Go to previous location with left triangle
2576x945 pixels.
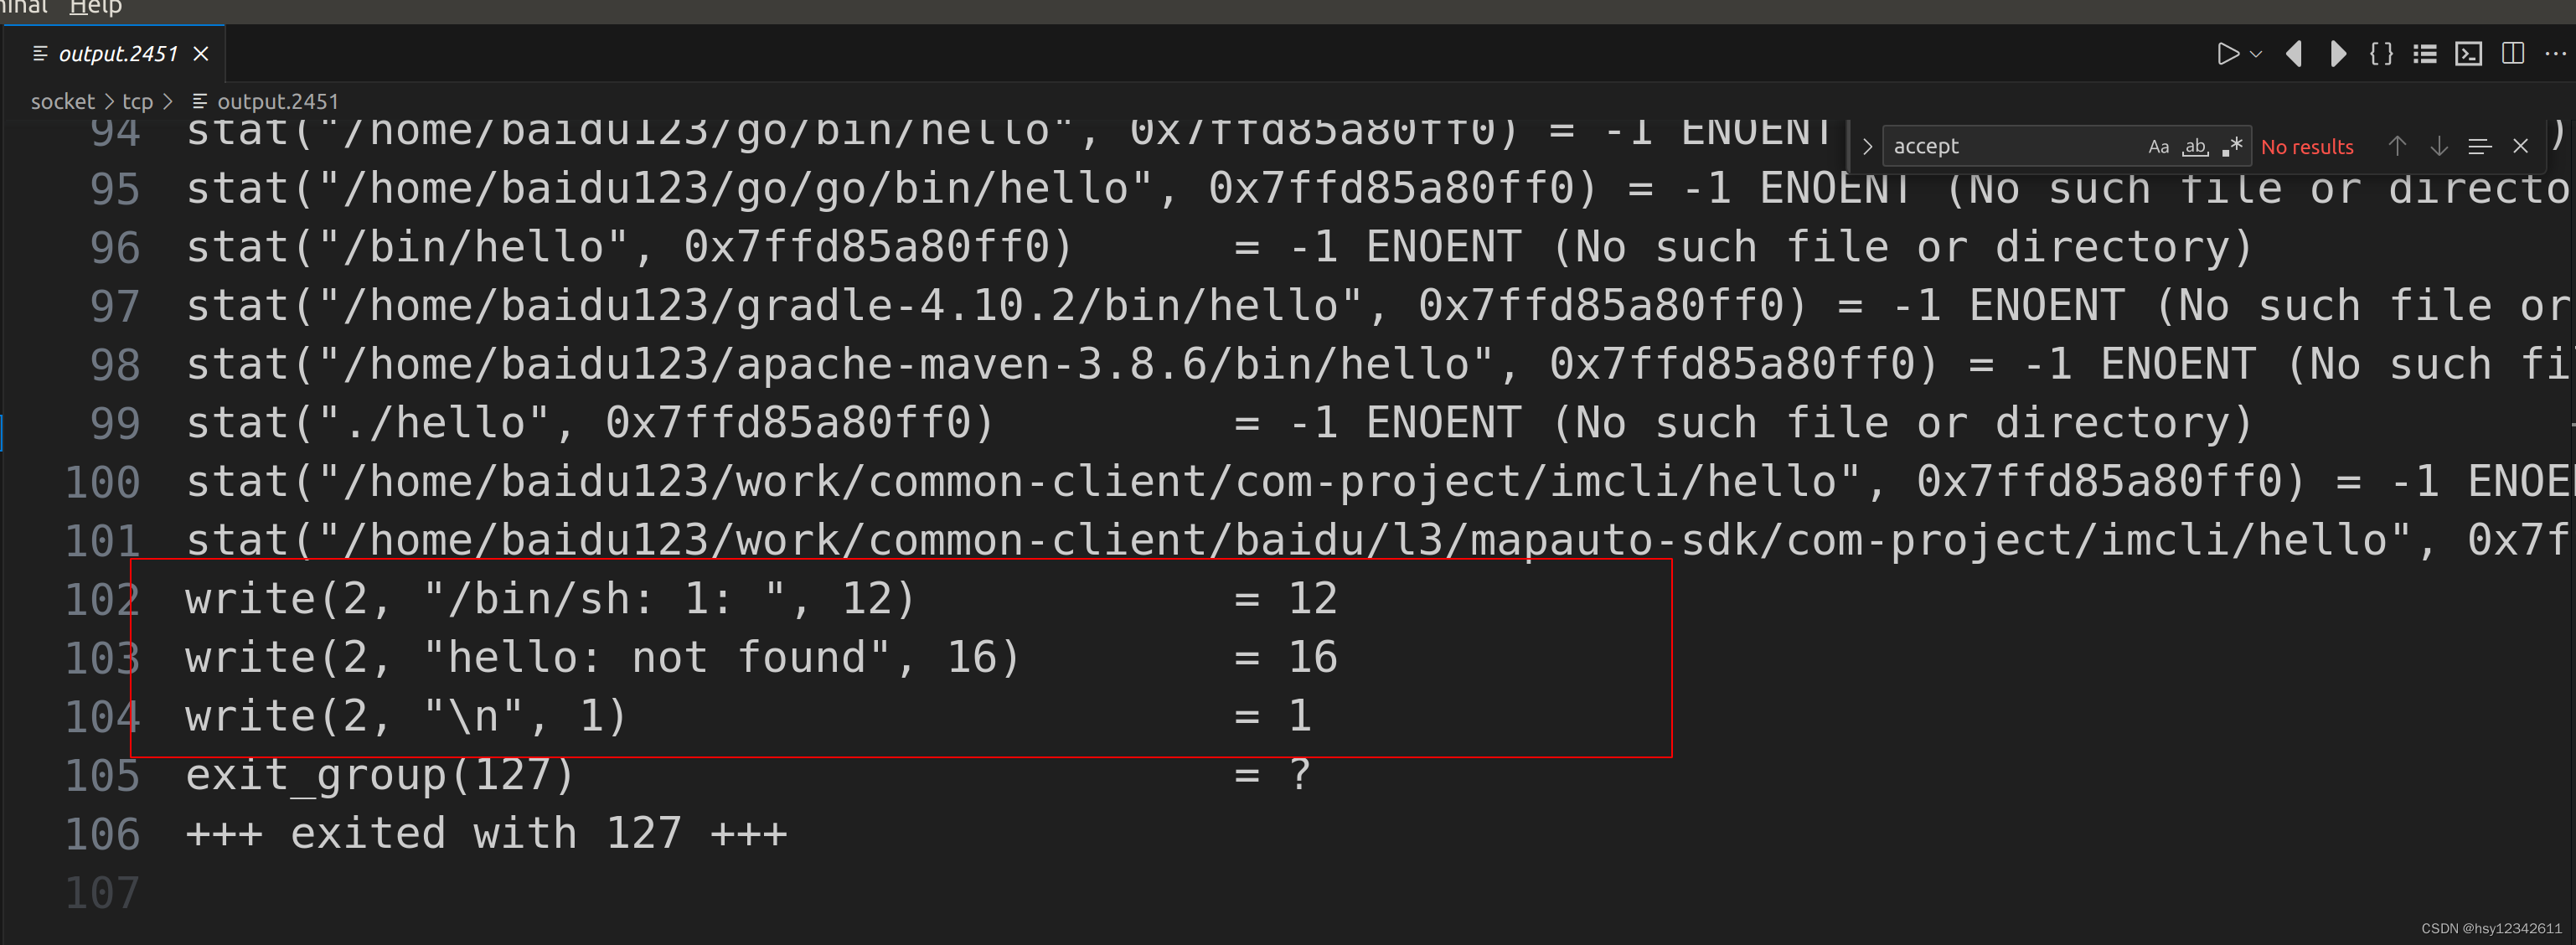click(x=2294, y=54)
